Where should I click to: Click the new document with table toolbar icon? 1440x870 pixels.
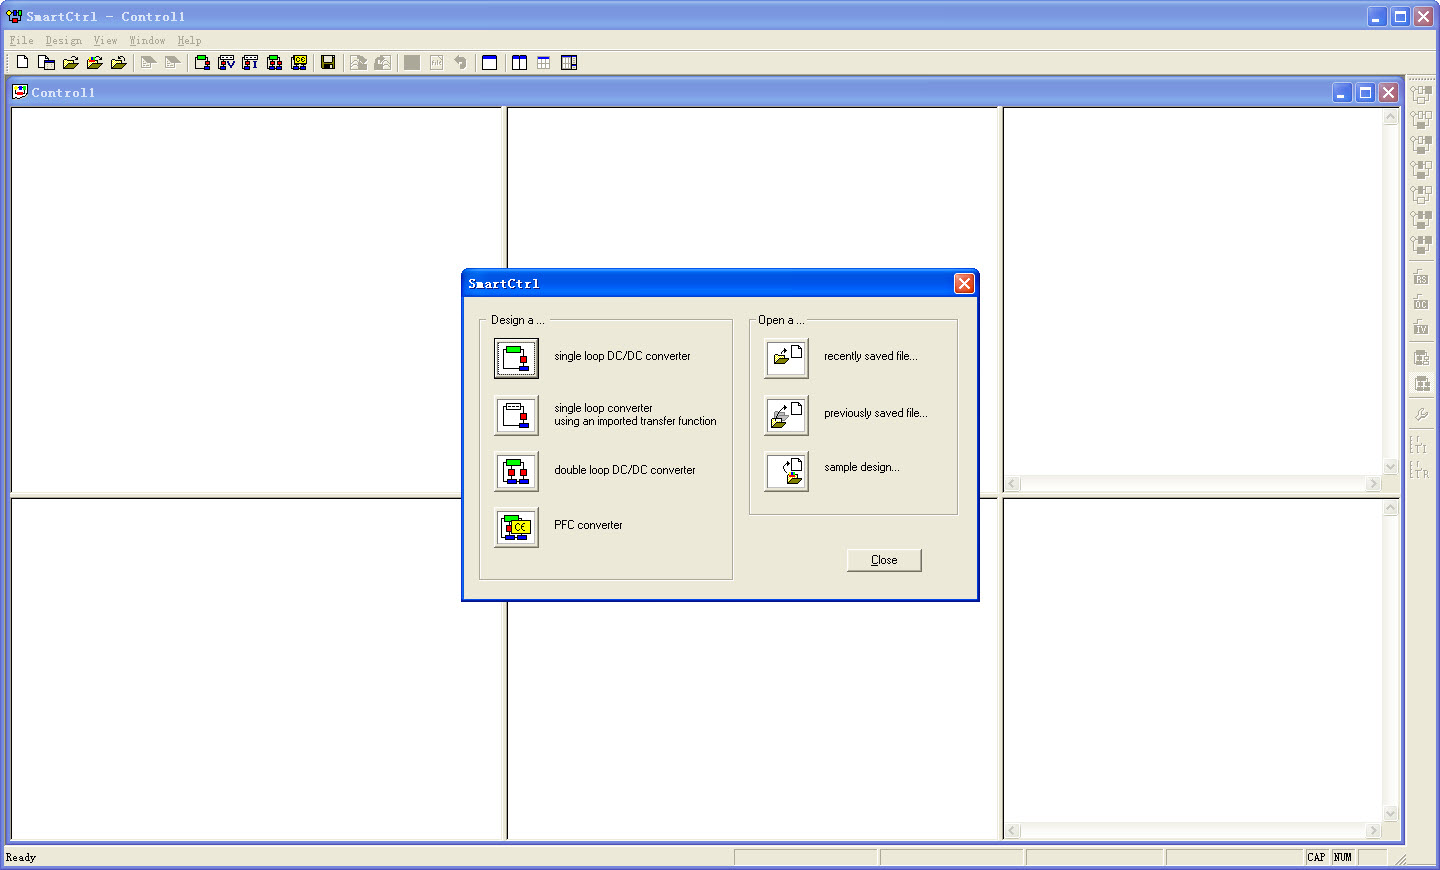coord(46,62)
